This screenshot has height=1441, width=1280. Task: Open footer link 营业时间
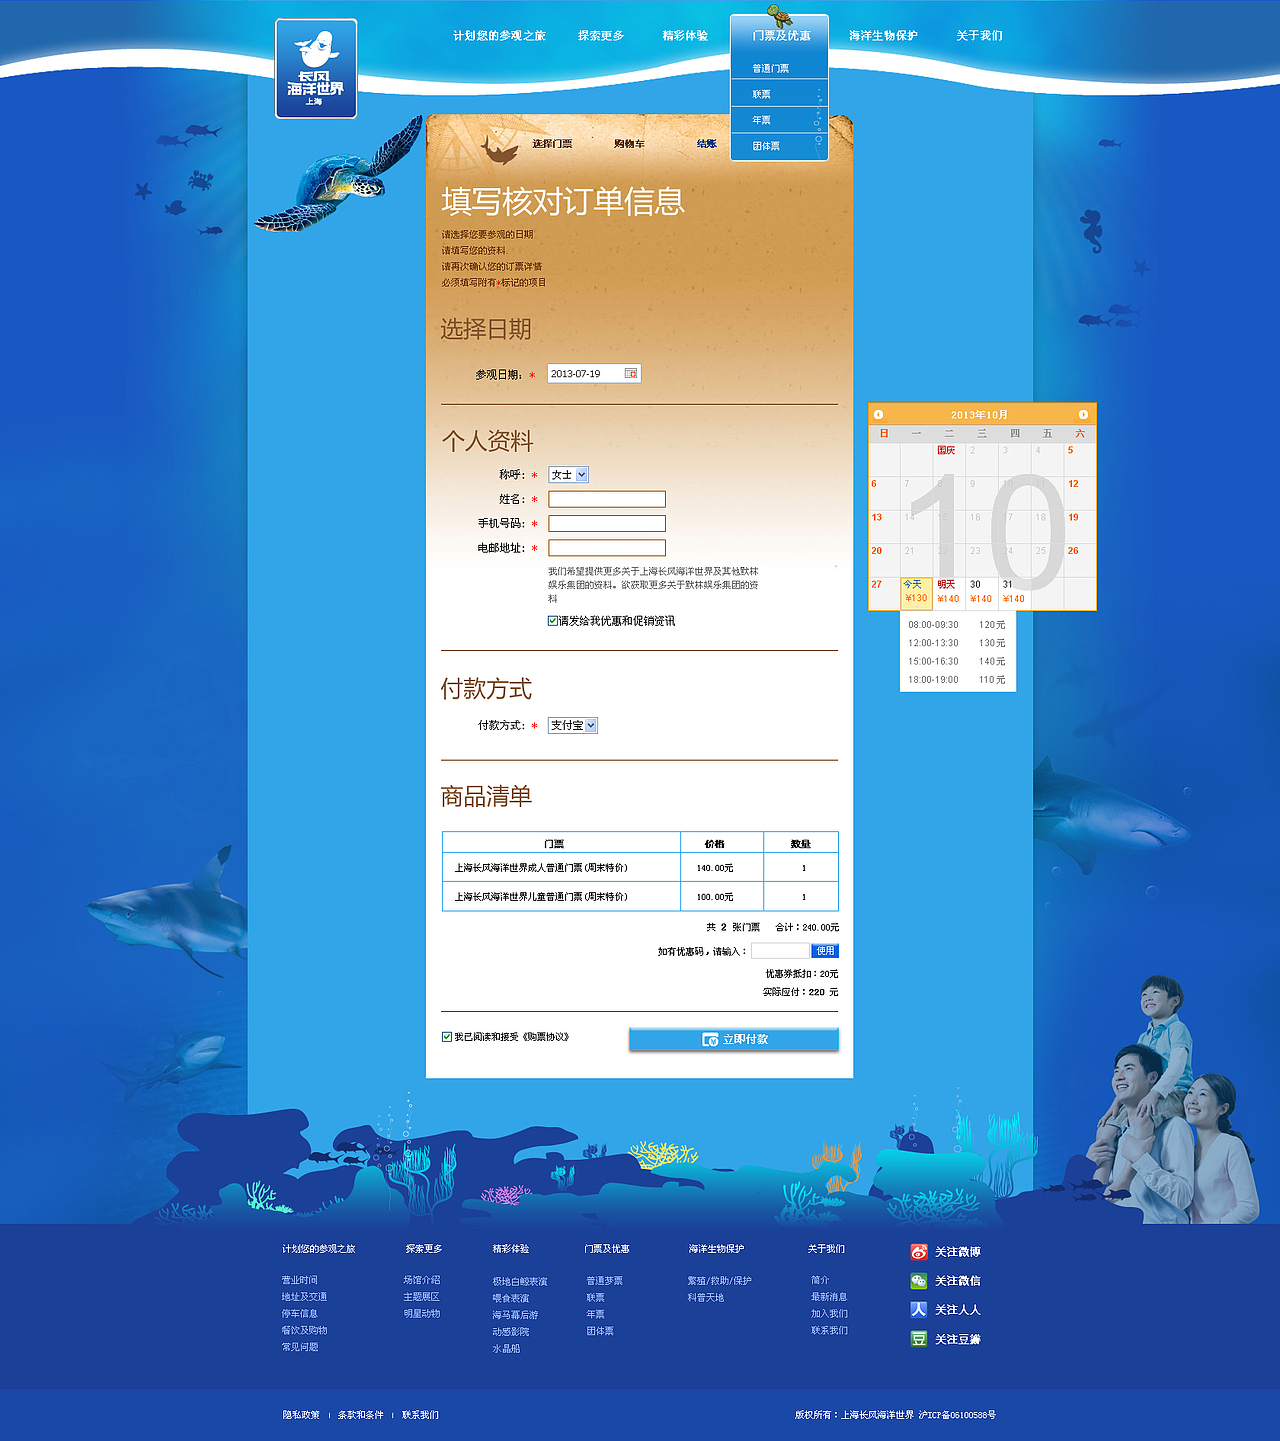300,1280
